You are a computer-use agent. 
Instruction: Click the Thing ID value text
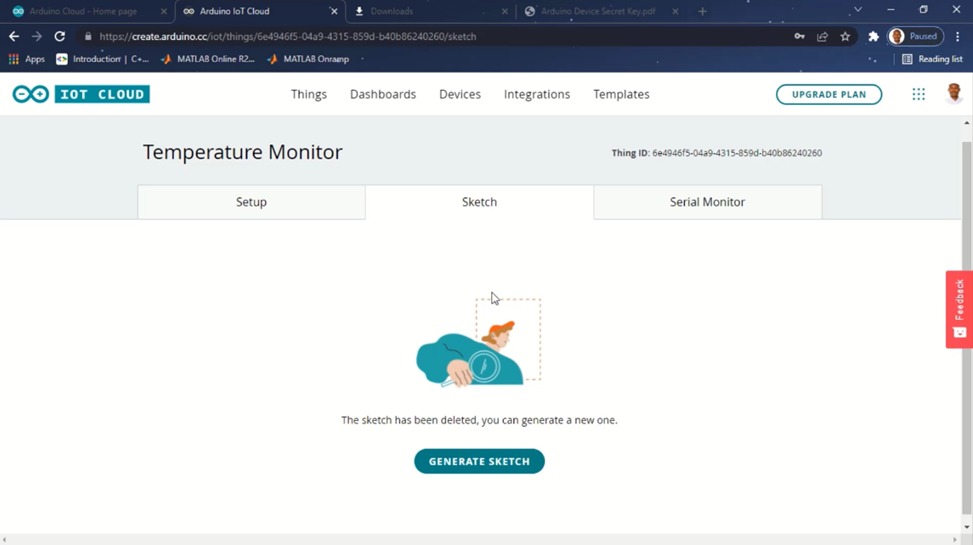tap(737, 153)
